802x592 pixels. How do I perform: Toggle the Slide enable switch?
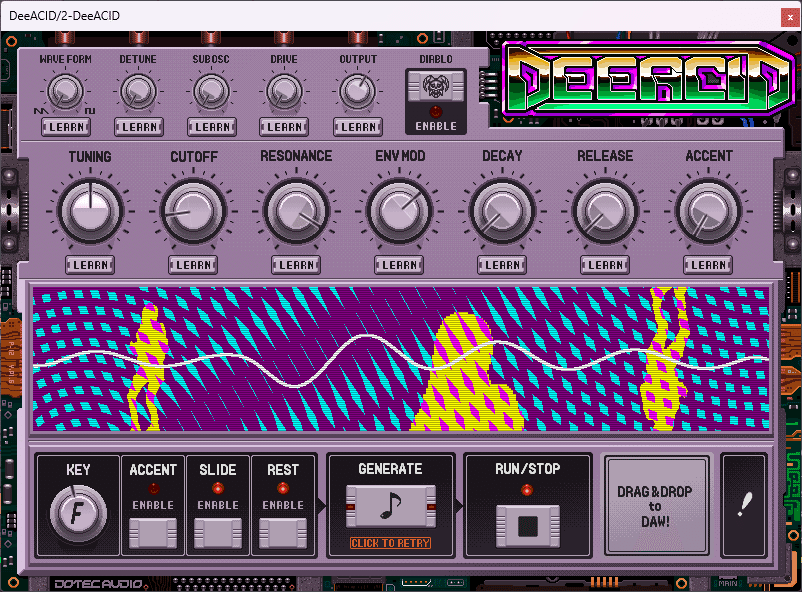pyautogui.click(x=218, y=533)
